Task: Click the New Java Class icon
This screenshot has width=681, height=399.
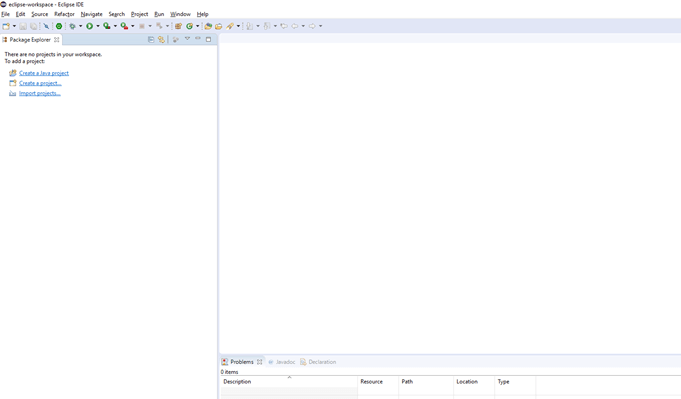Action: 189,26
